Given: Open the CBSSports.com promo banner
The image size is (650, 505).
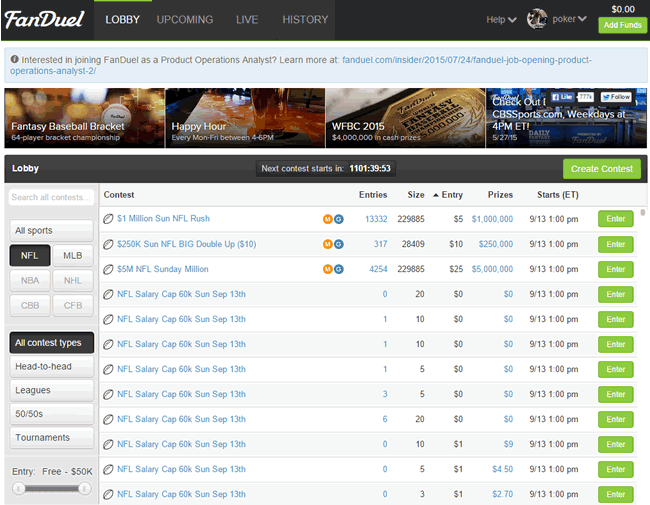Looking at the screenshot, I should (566, 118).
